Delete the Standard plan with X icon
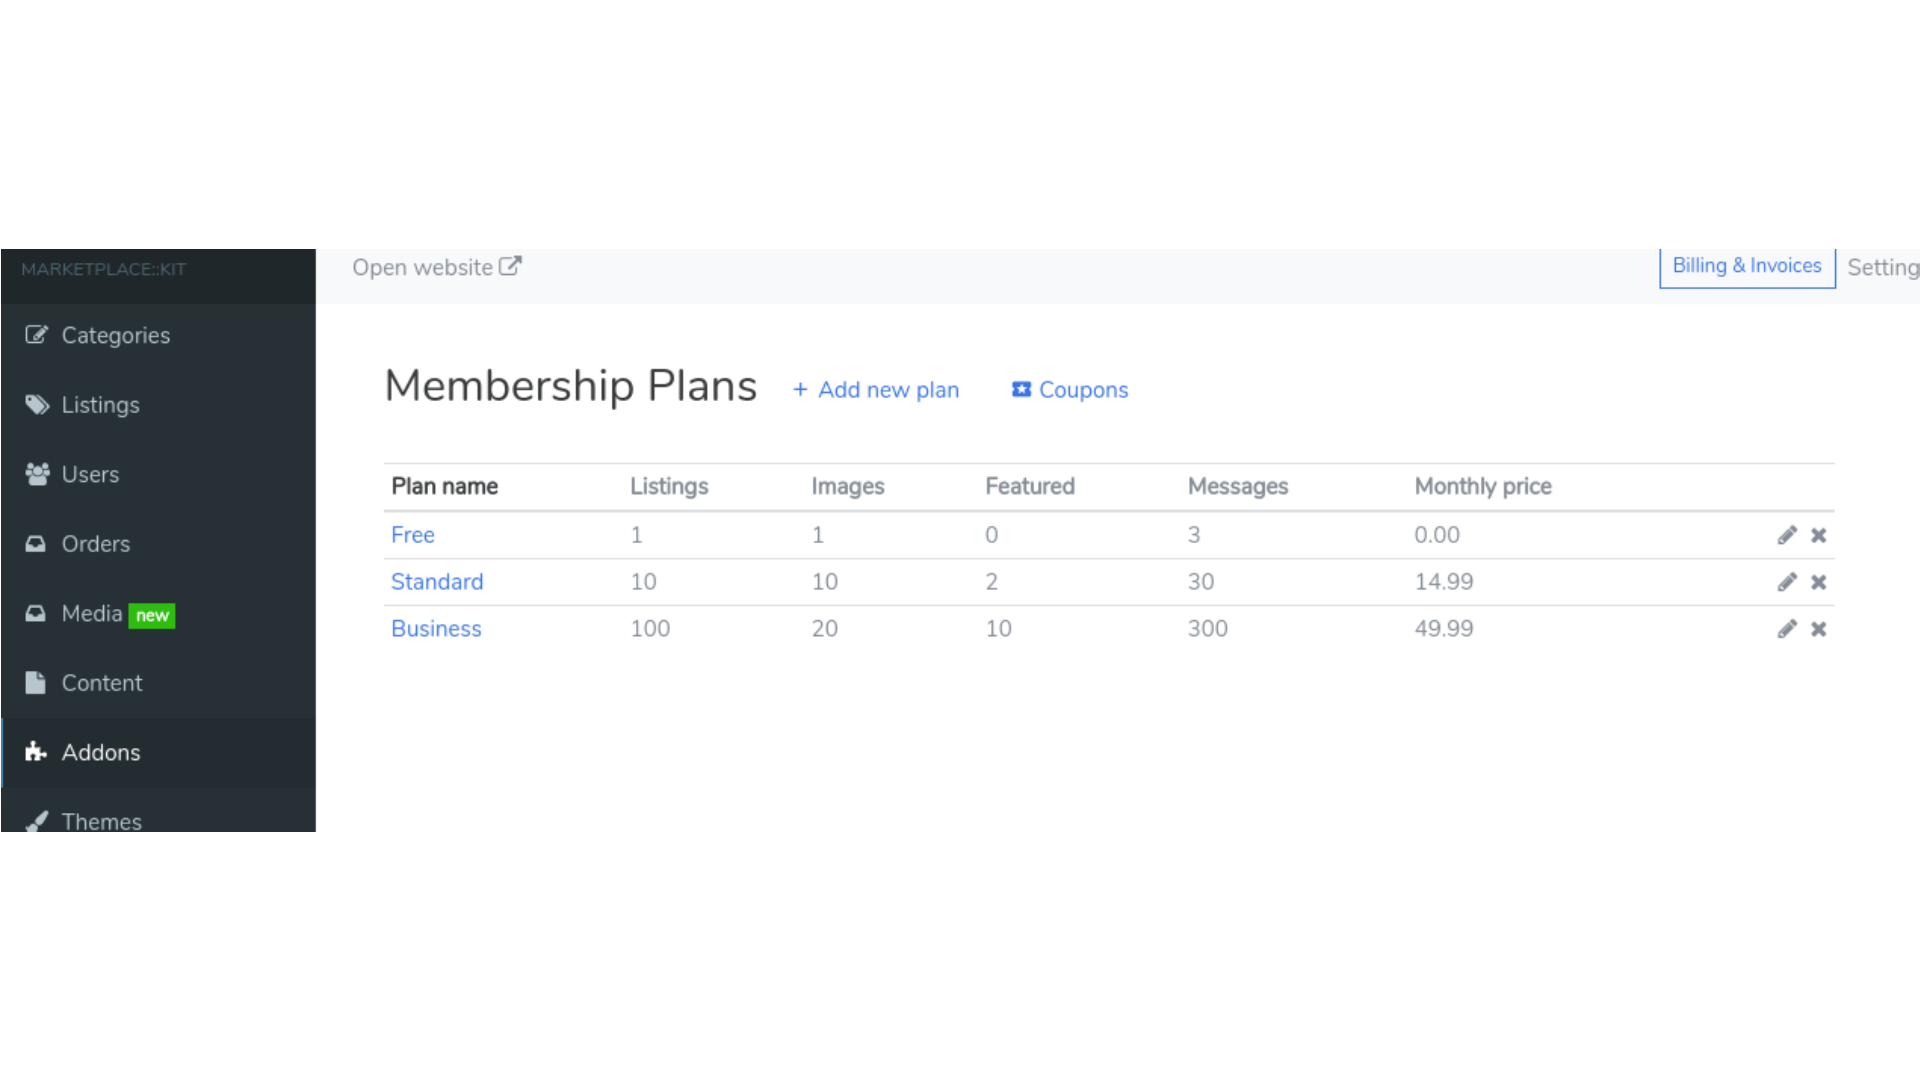Image resolution: width=1920 pixels, height=1080 pixels. [x=1819, y=582]
